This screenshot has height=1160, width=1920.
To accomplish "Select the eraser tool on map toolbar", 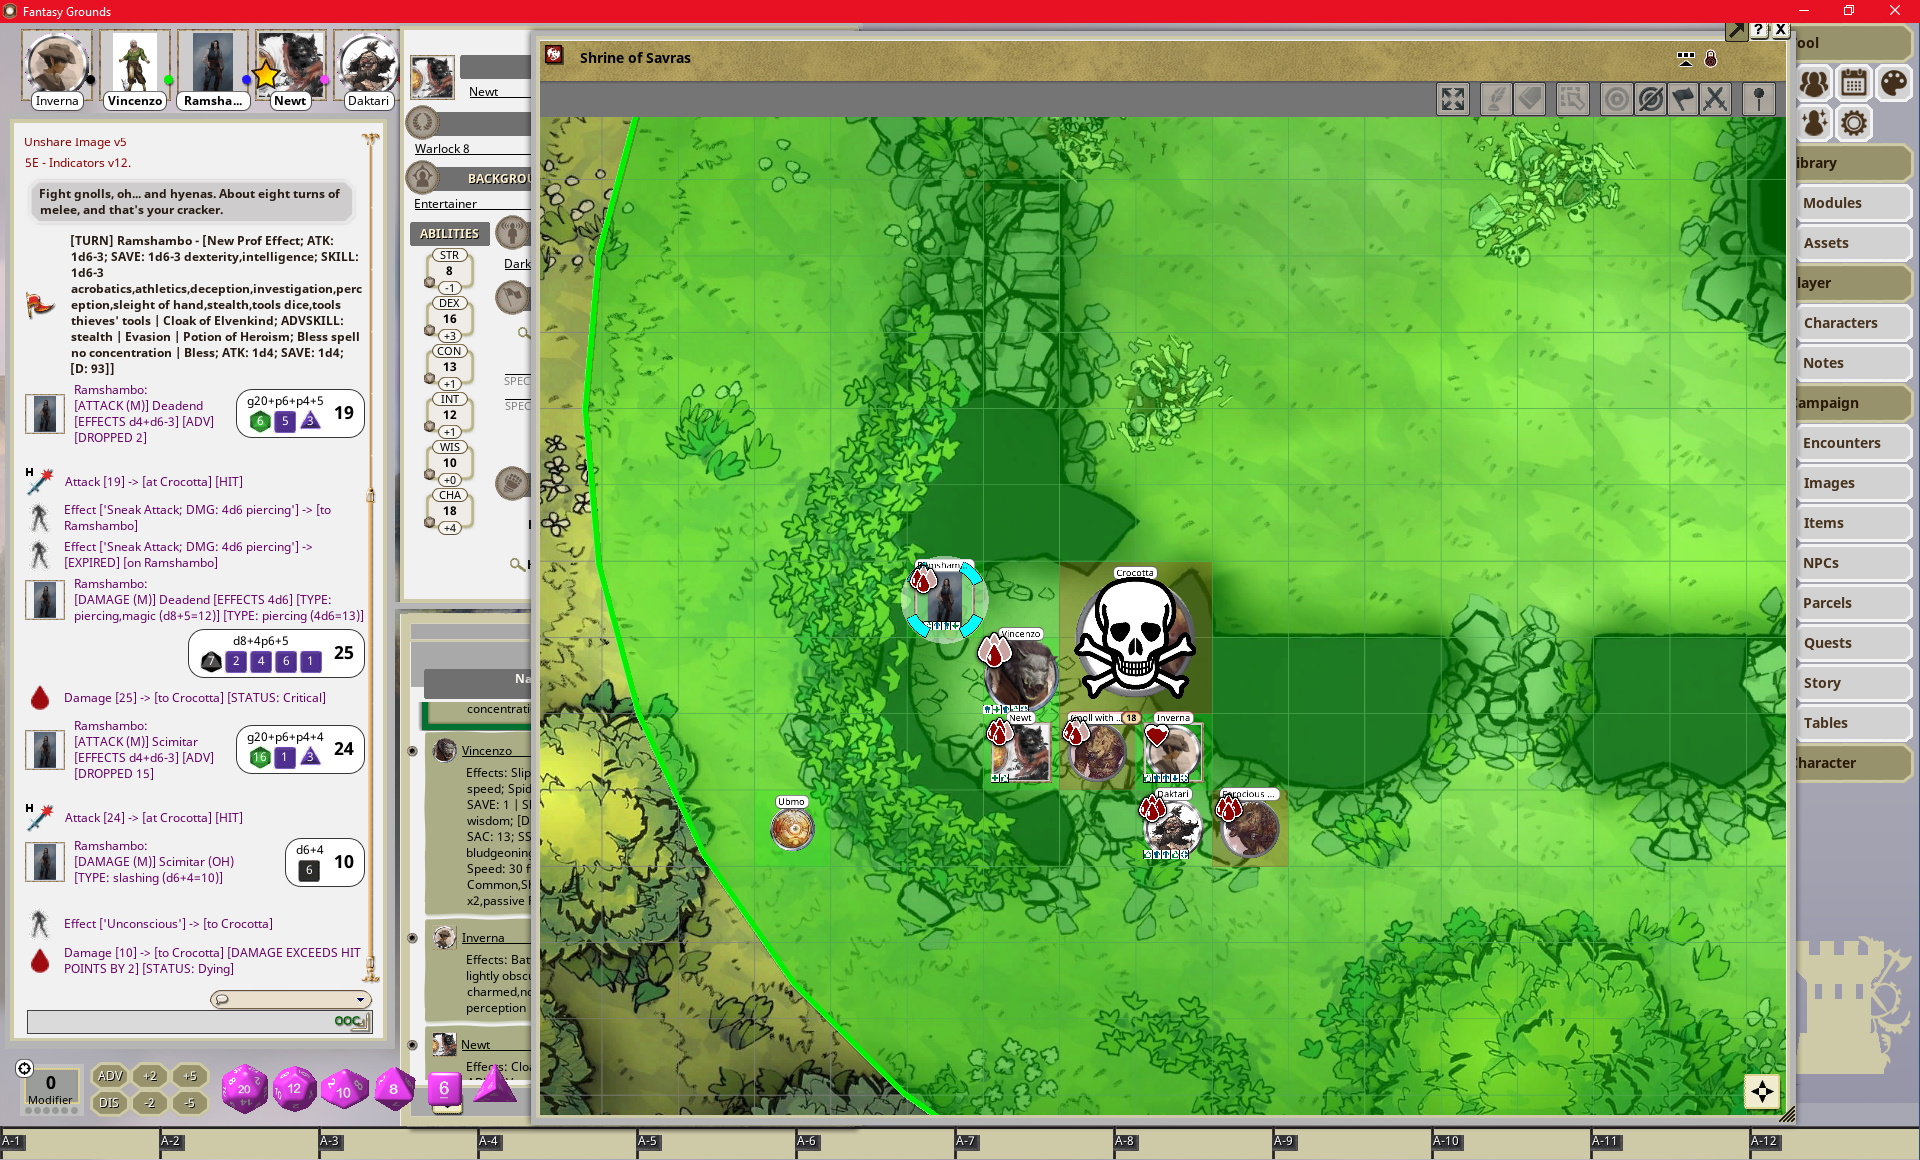I will pos(1529,99).
